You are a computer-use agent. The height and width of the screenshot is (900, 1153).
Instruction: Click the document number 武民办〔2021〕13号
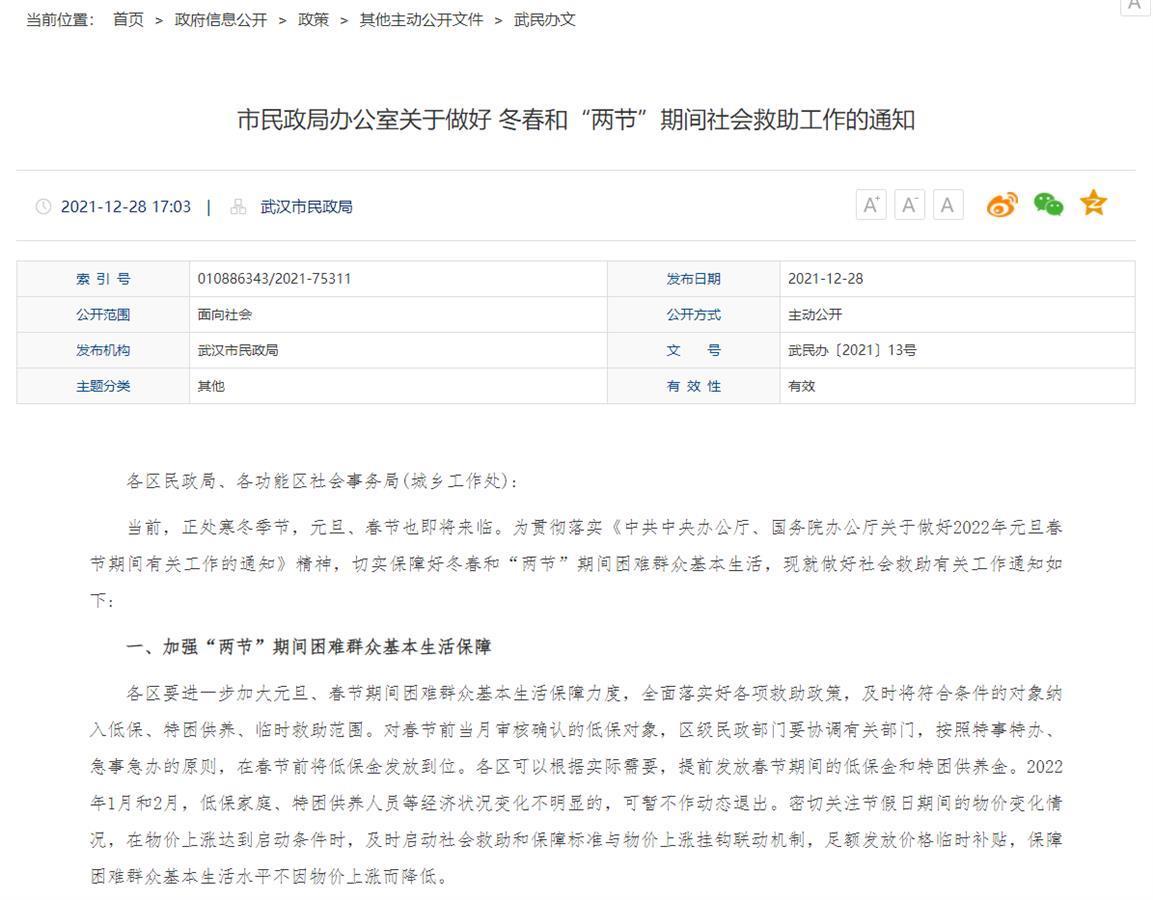click(x=852, y=351)
